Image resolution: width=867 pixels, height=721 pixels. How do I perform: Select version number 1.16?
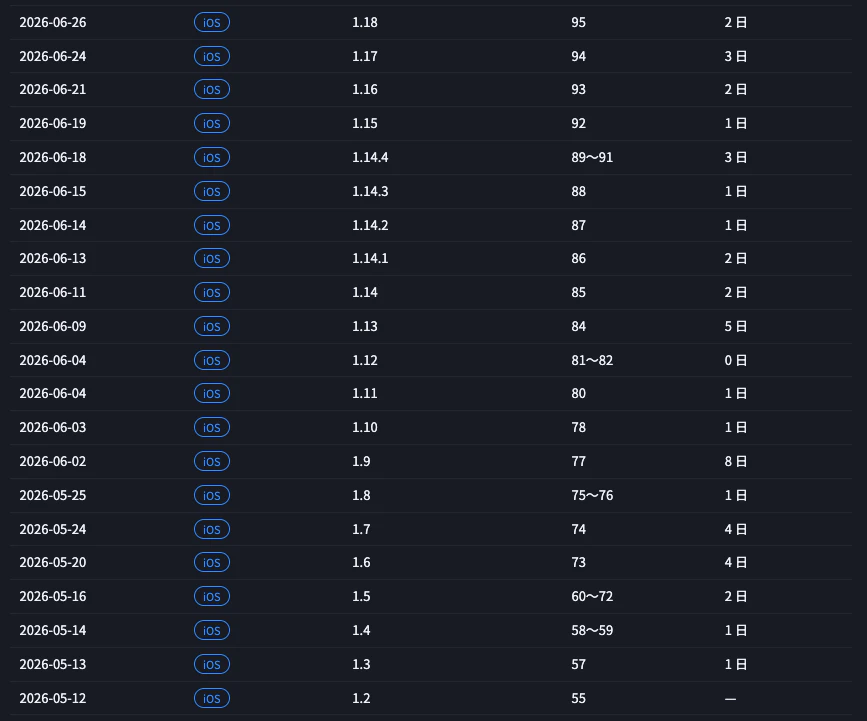click(365, 90)
